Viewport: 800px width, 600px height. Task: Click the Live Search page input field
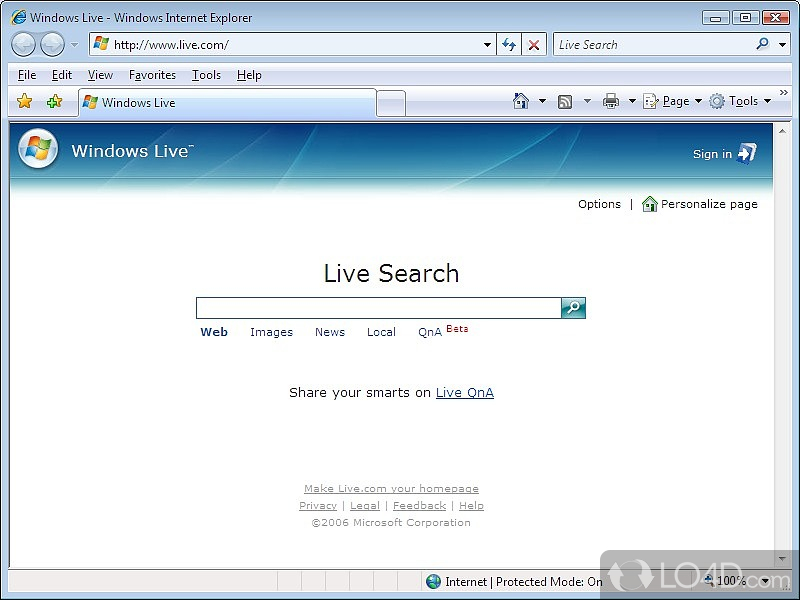[379, 308]
